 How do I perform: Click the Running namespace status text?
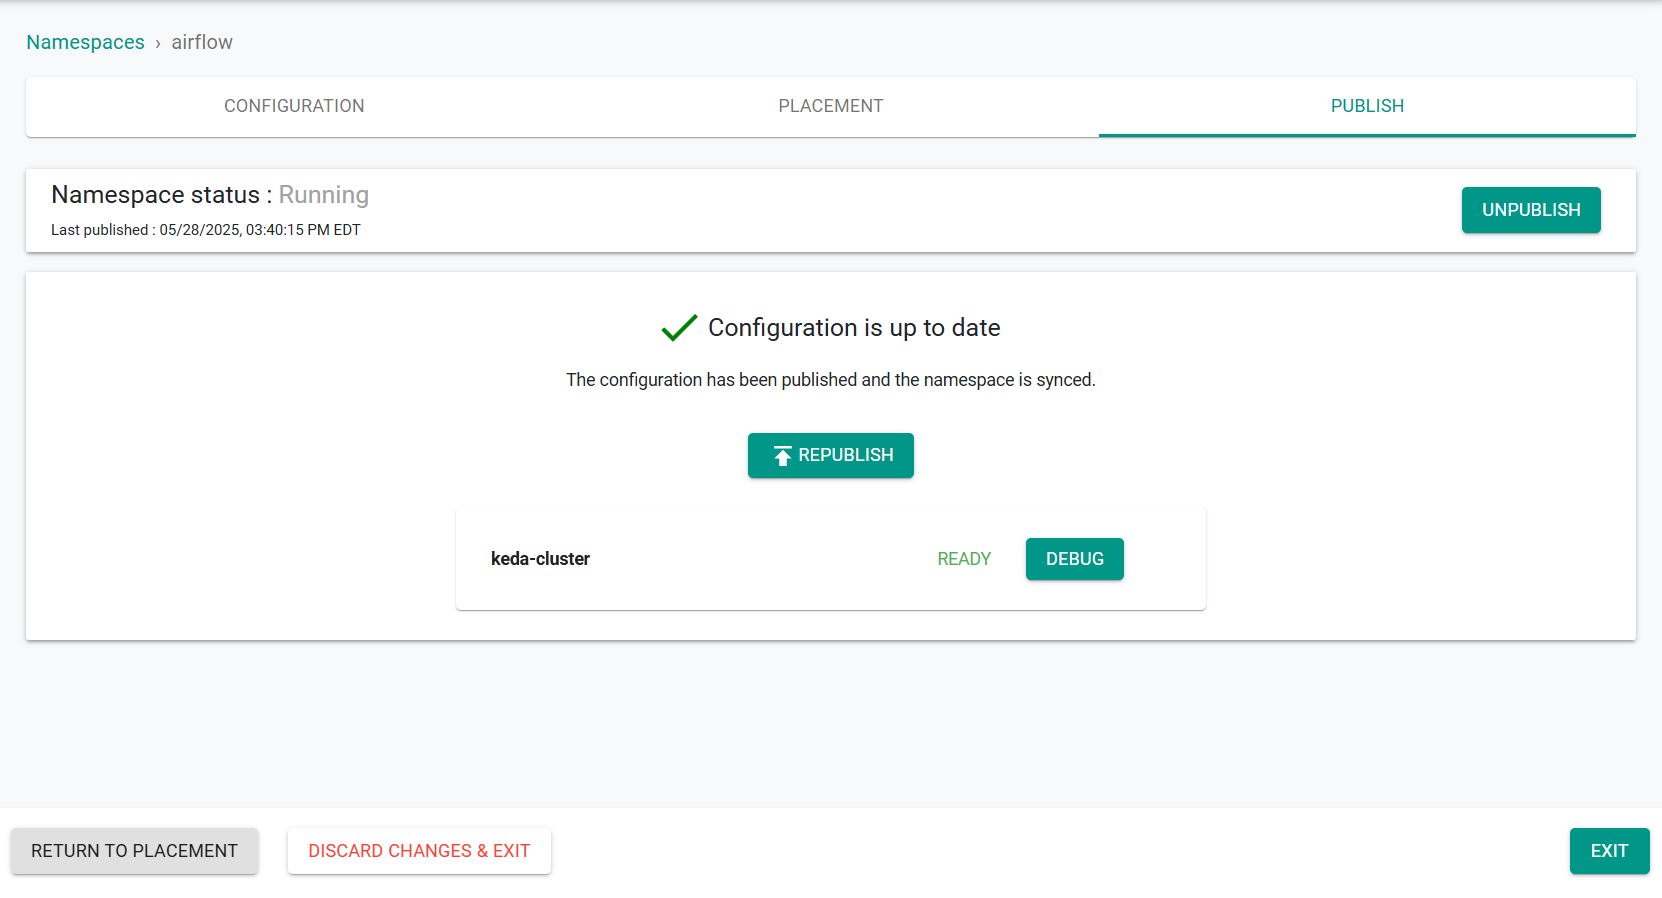pos(323,195)
